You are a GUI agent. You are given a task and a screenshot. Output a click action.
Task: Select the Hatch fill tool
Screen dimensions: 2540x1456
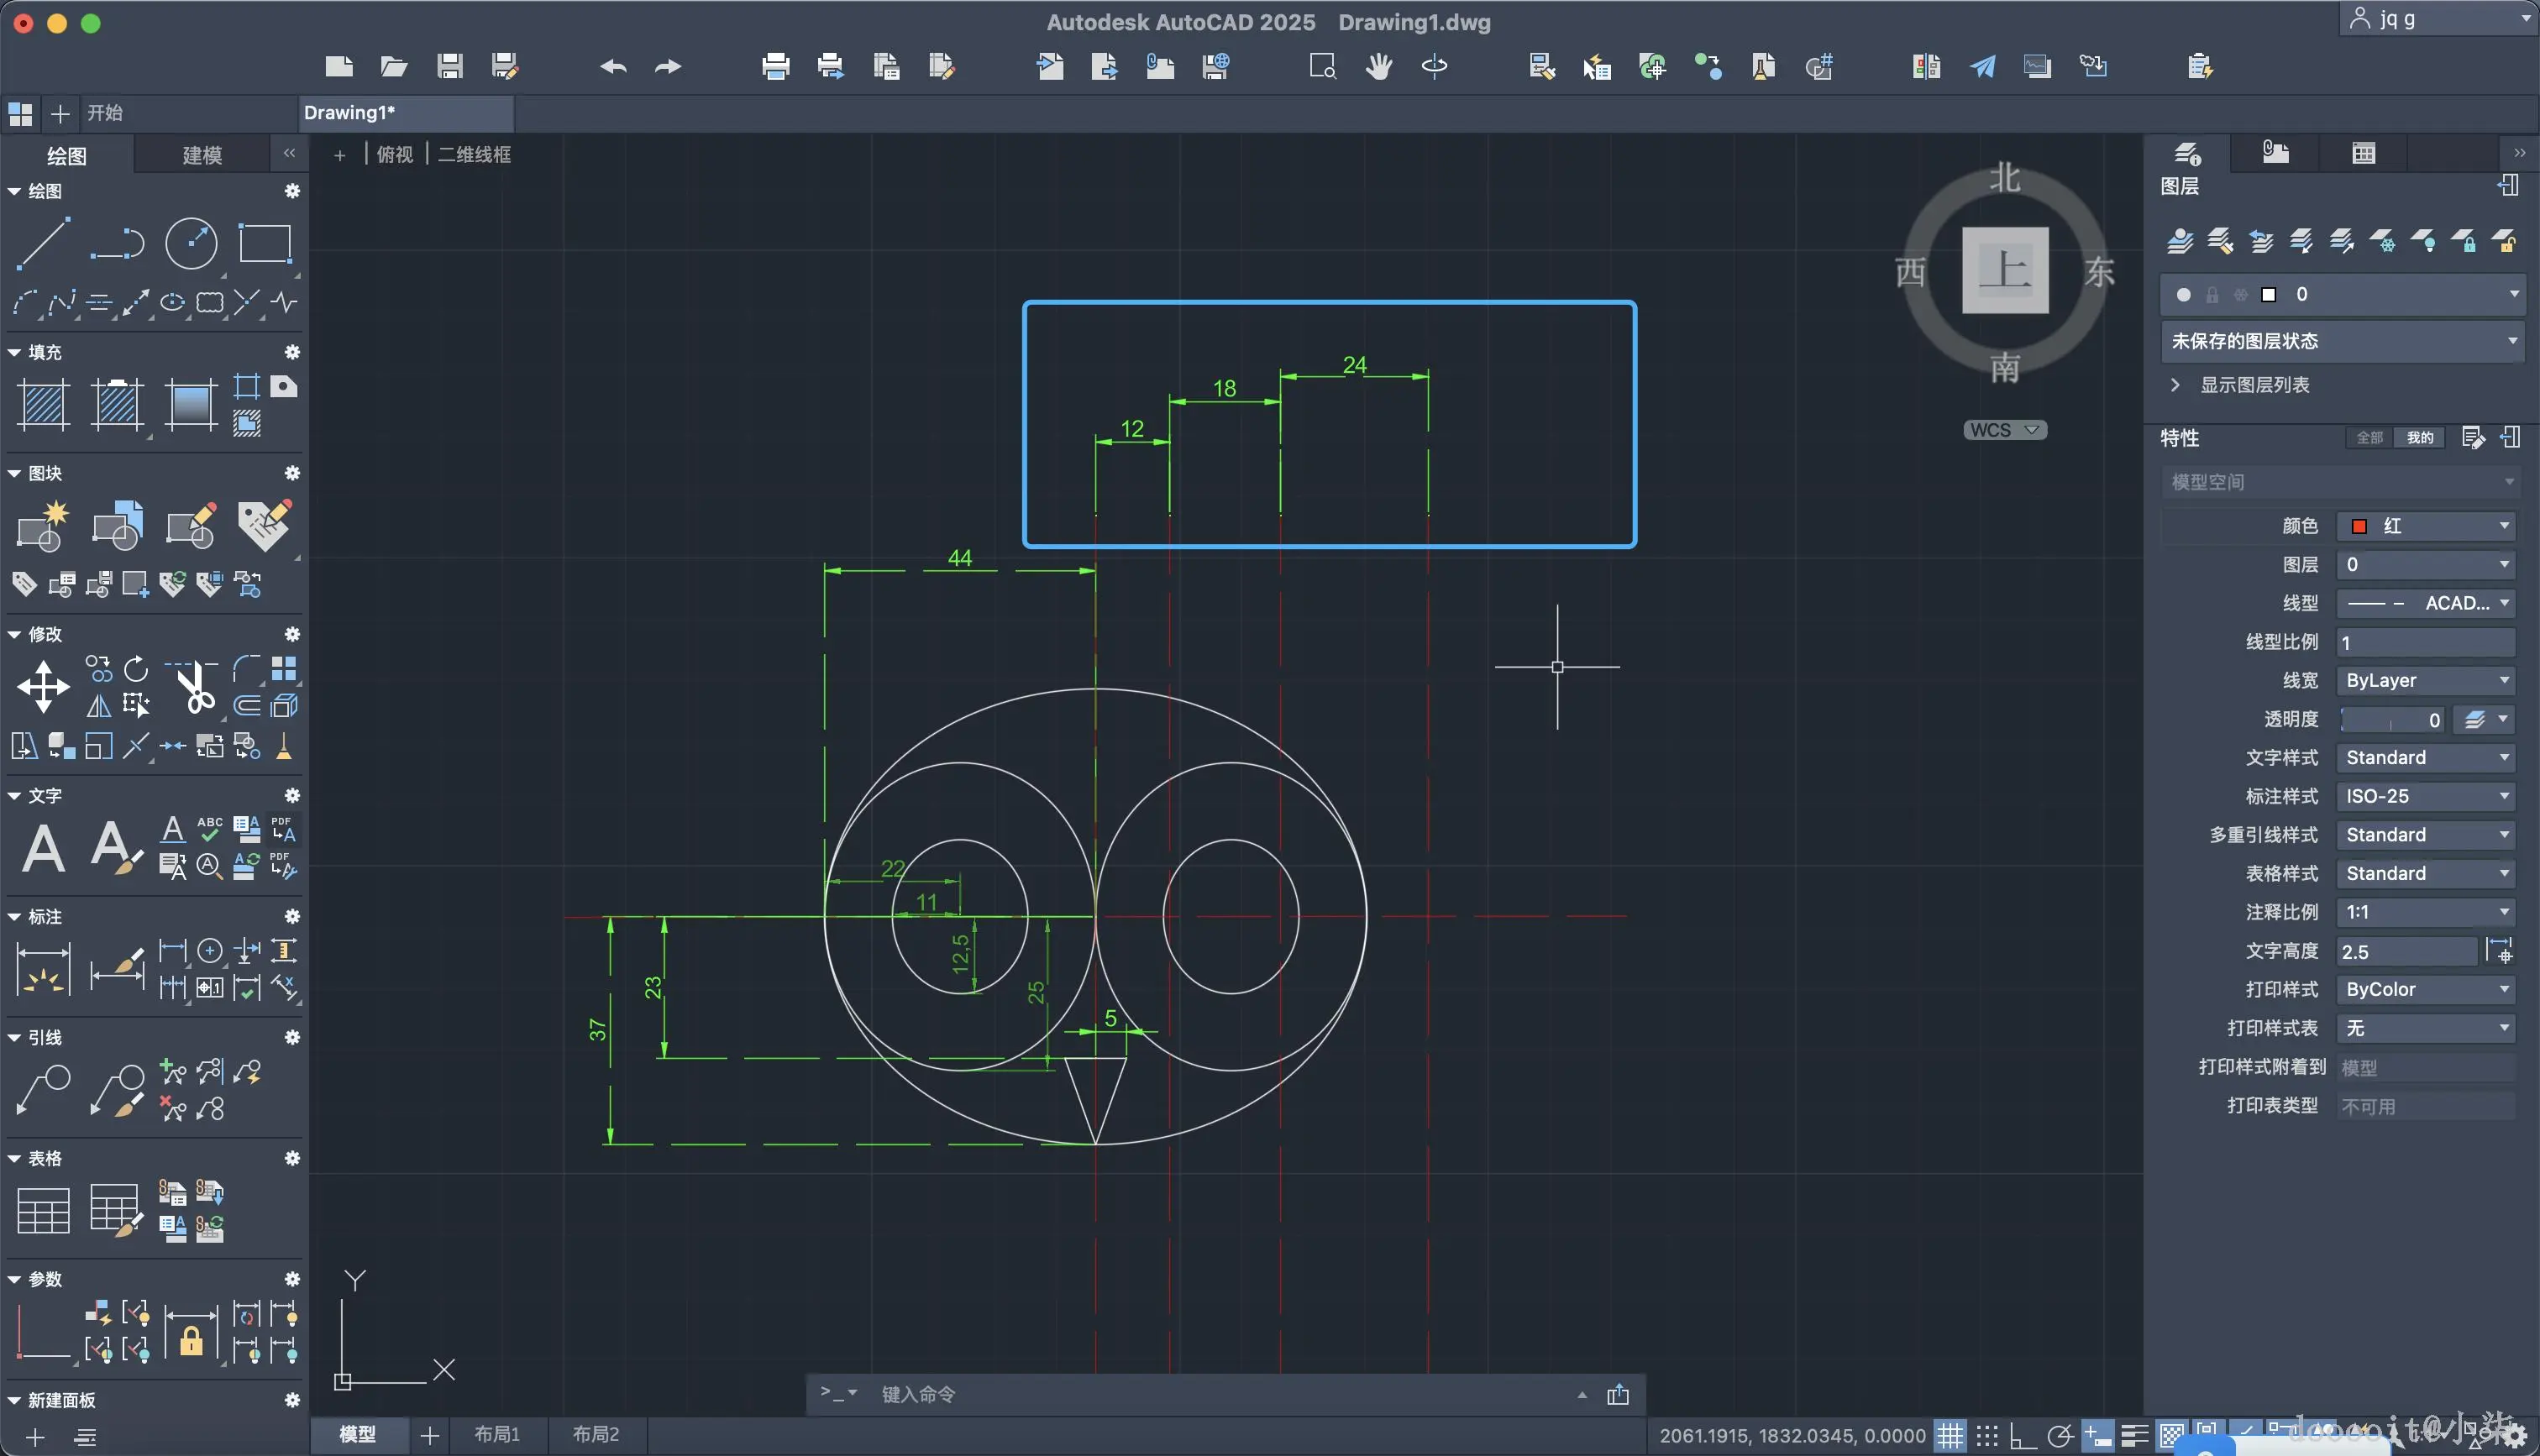point(43,404)
